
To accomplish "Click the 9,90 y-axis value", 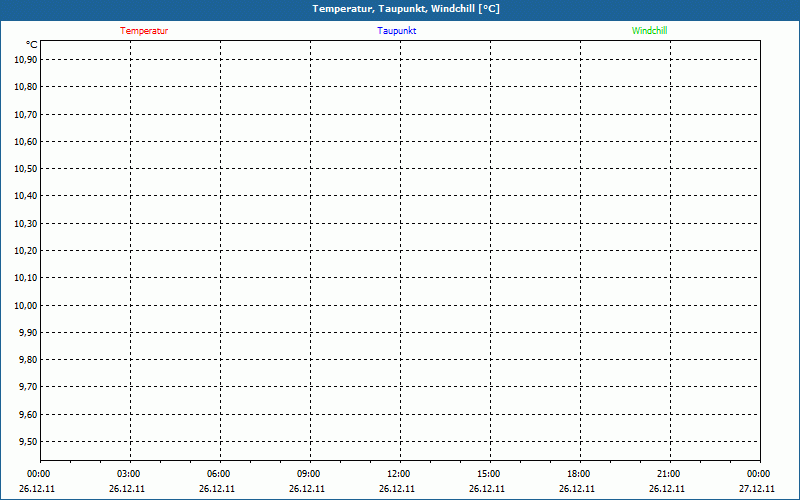I will (x=28, y=333).
